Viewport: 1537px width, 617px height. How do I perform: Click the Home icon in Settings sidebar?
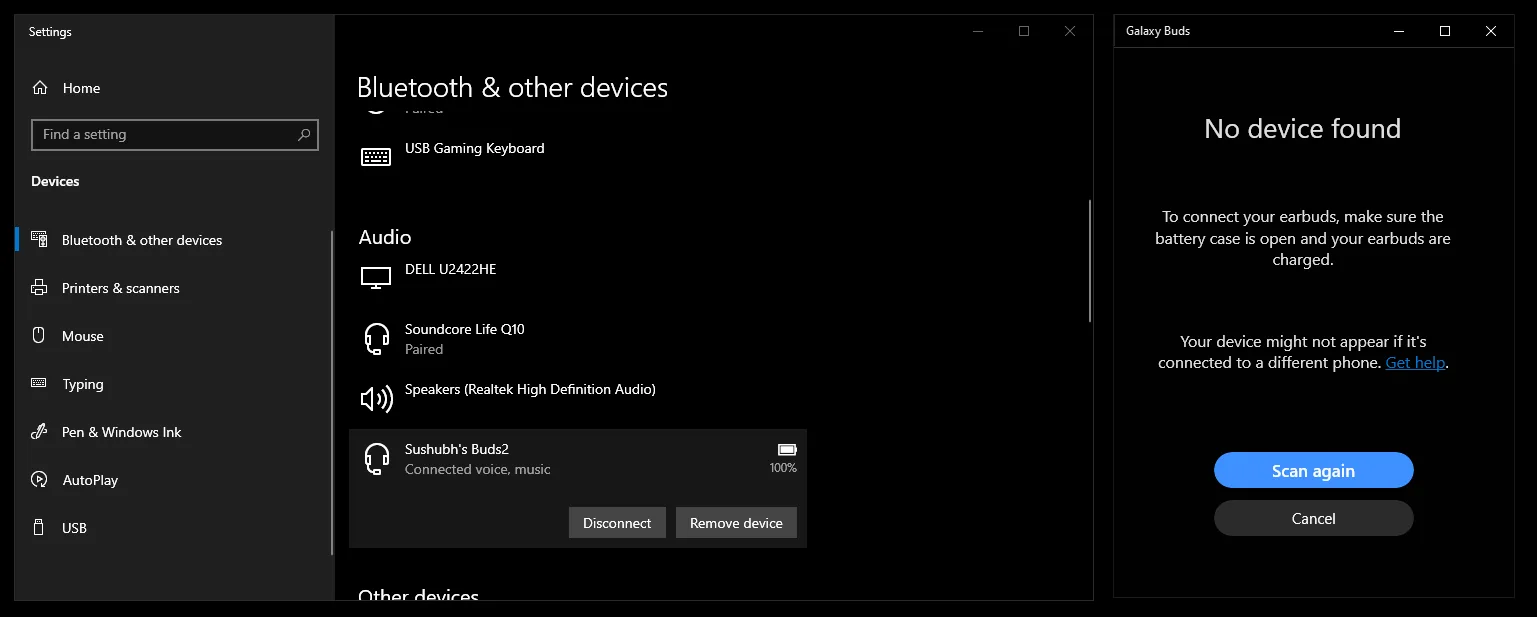coord(40,88)
